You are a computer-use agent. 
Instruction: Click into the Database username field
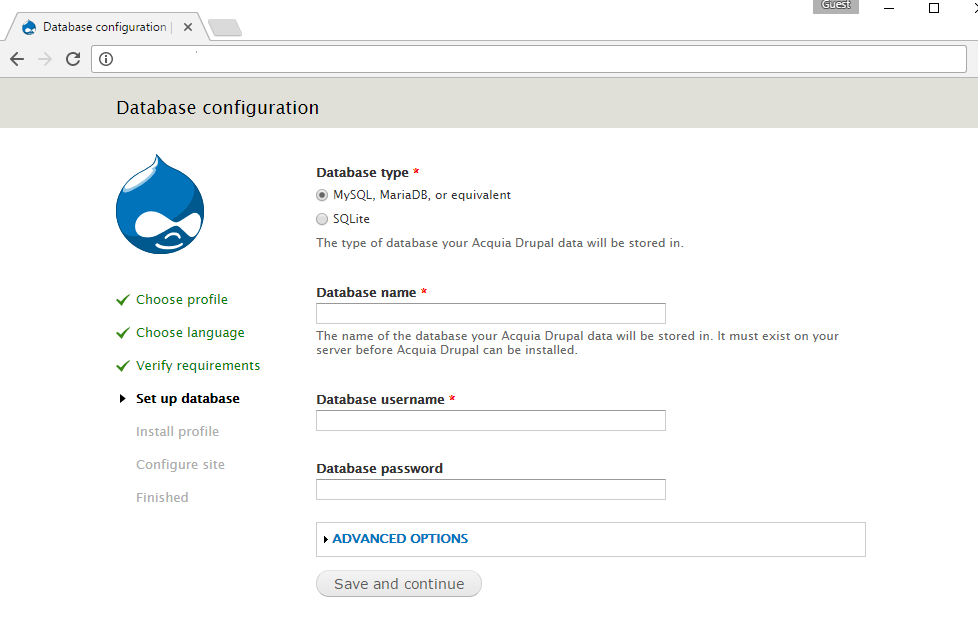pyautogui.click(x=490, y=421)
